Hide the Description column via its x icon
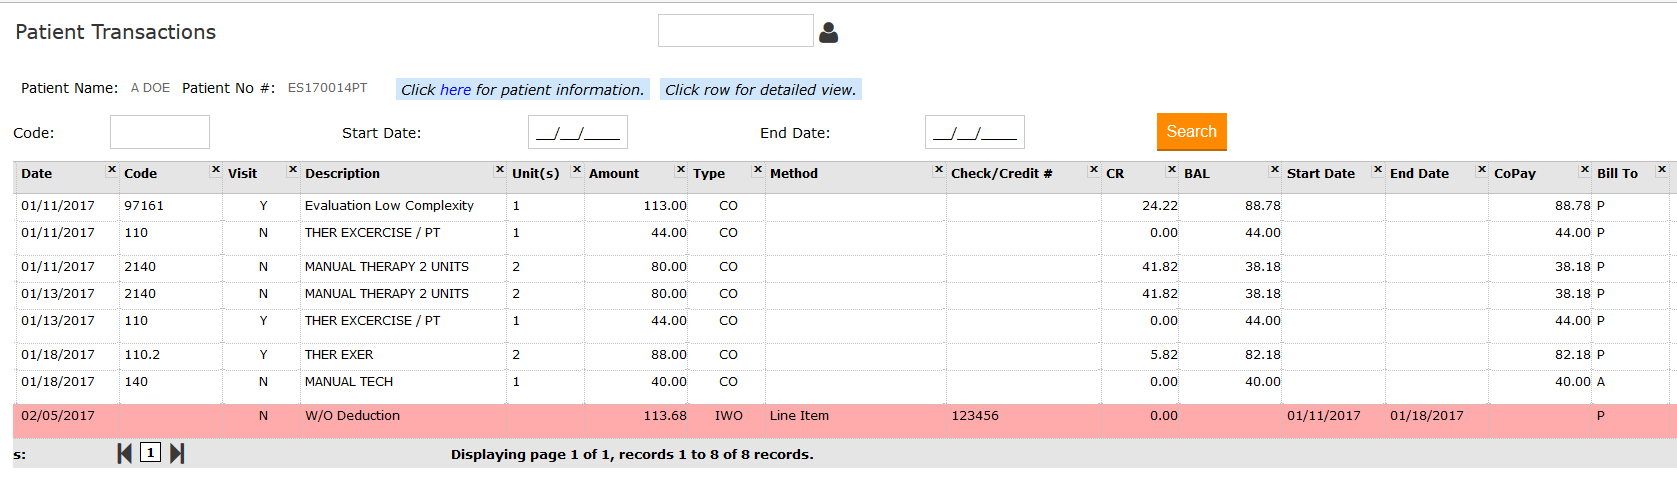 click(499, 170)
